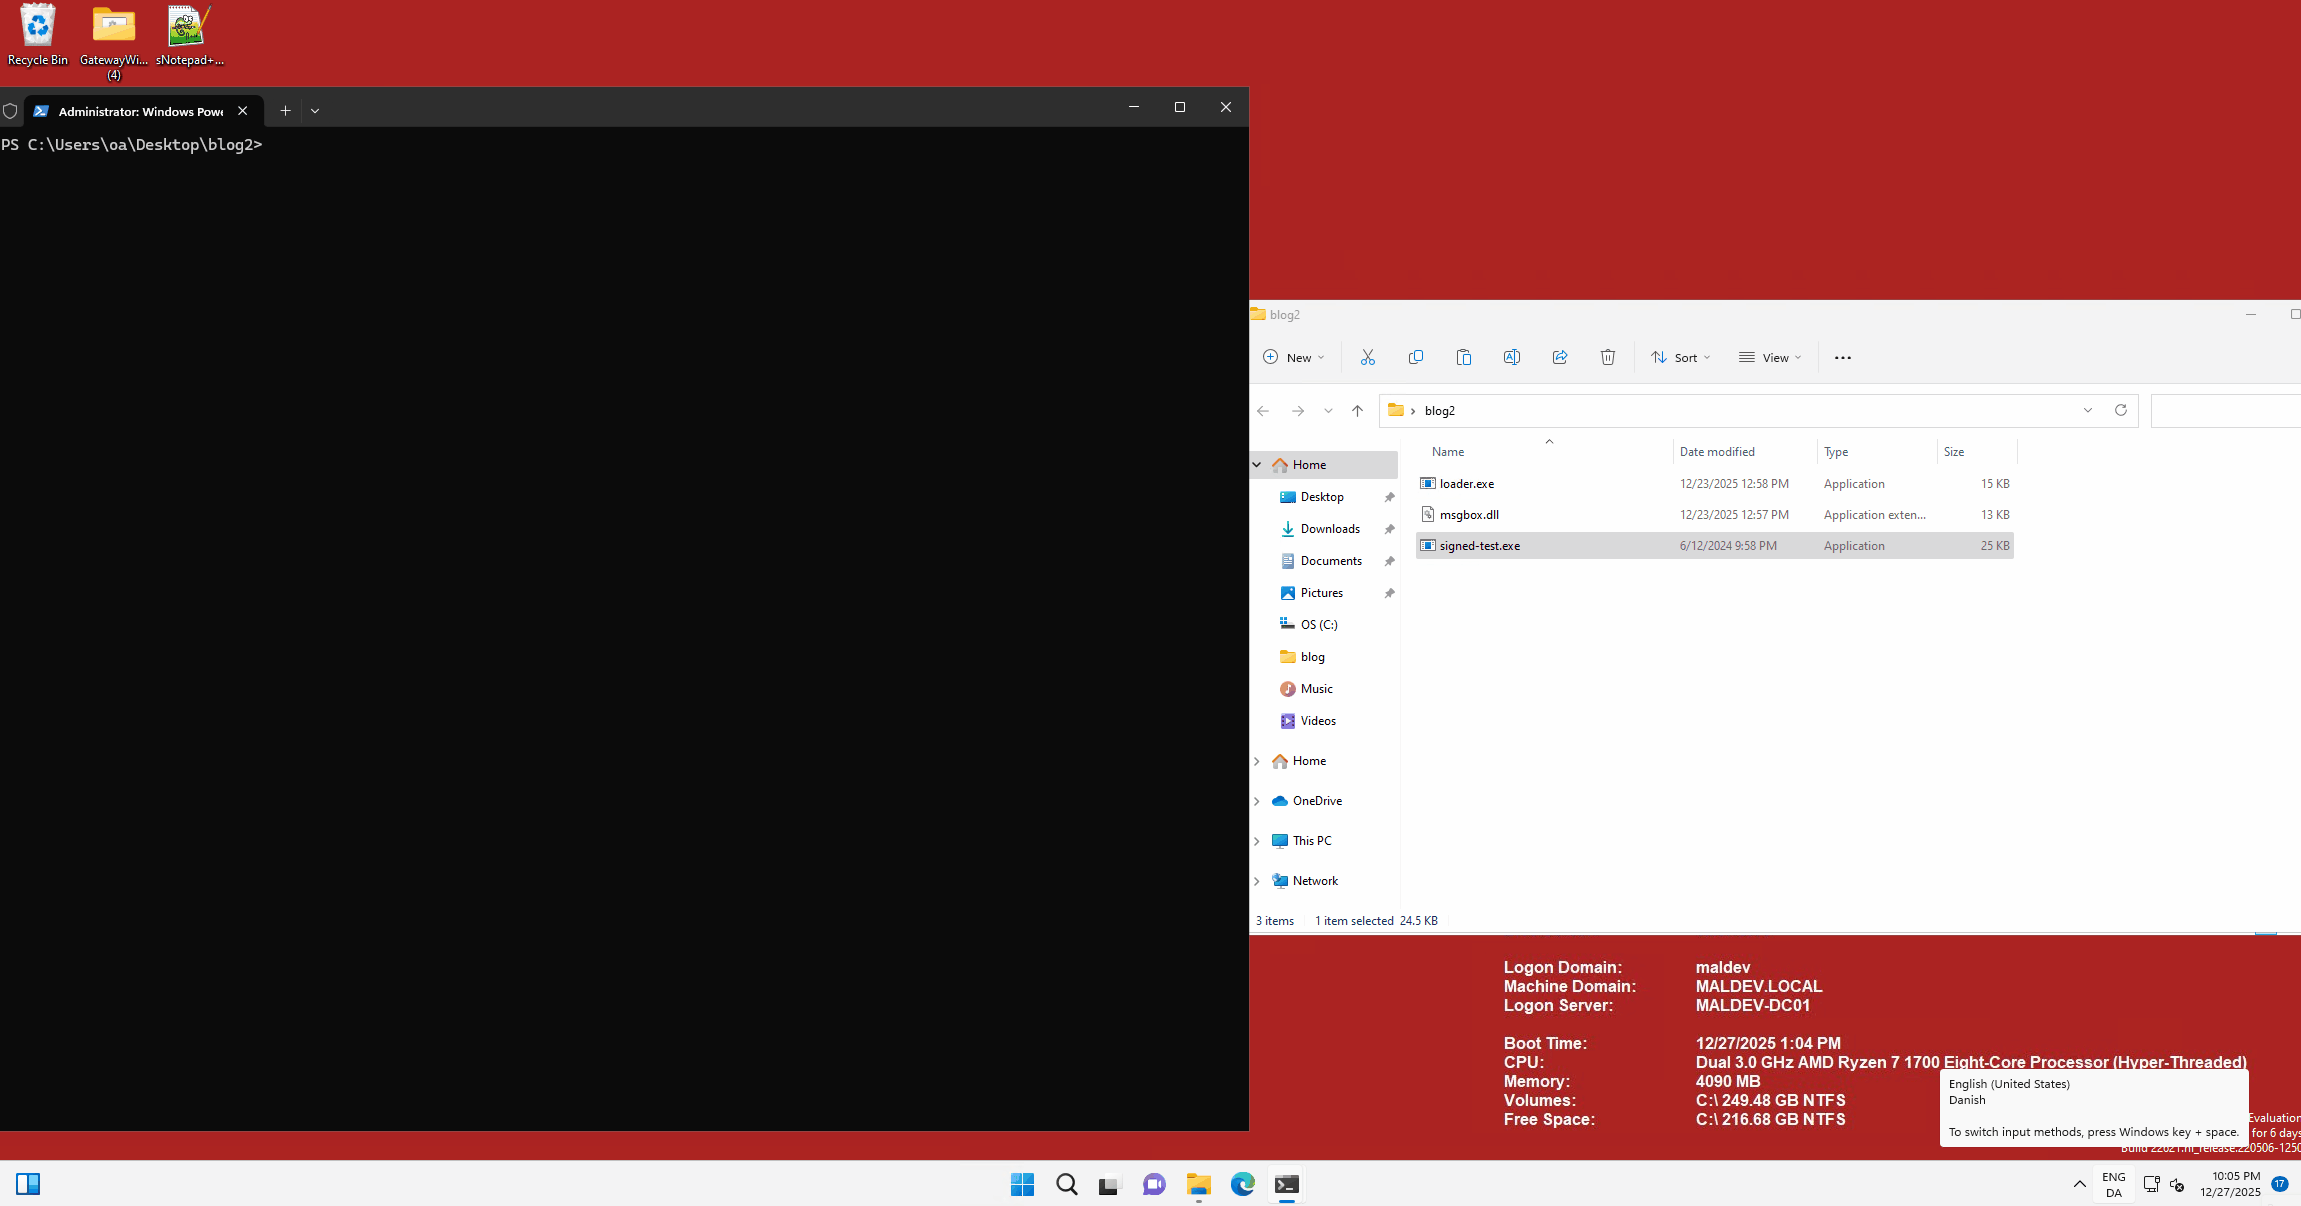Open the Sort dropdown

pos(1680,357)
